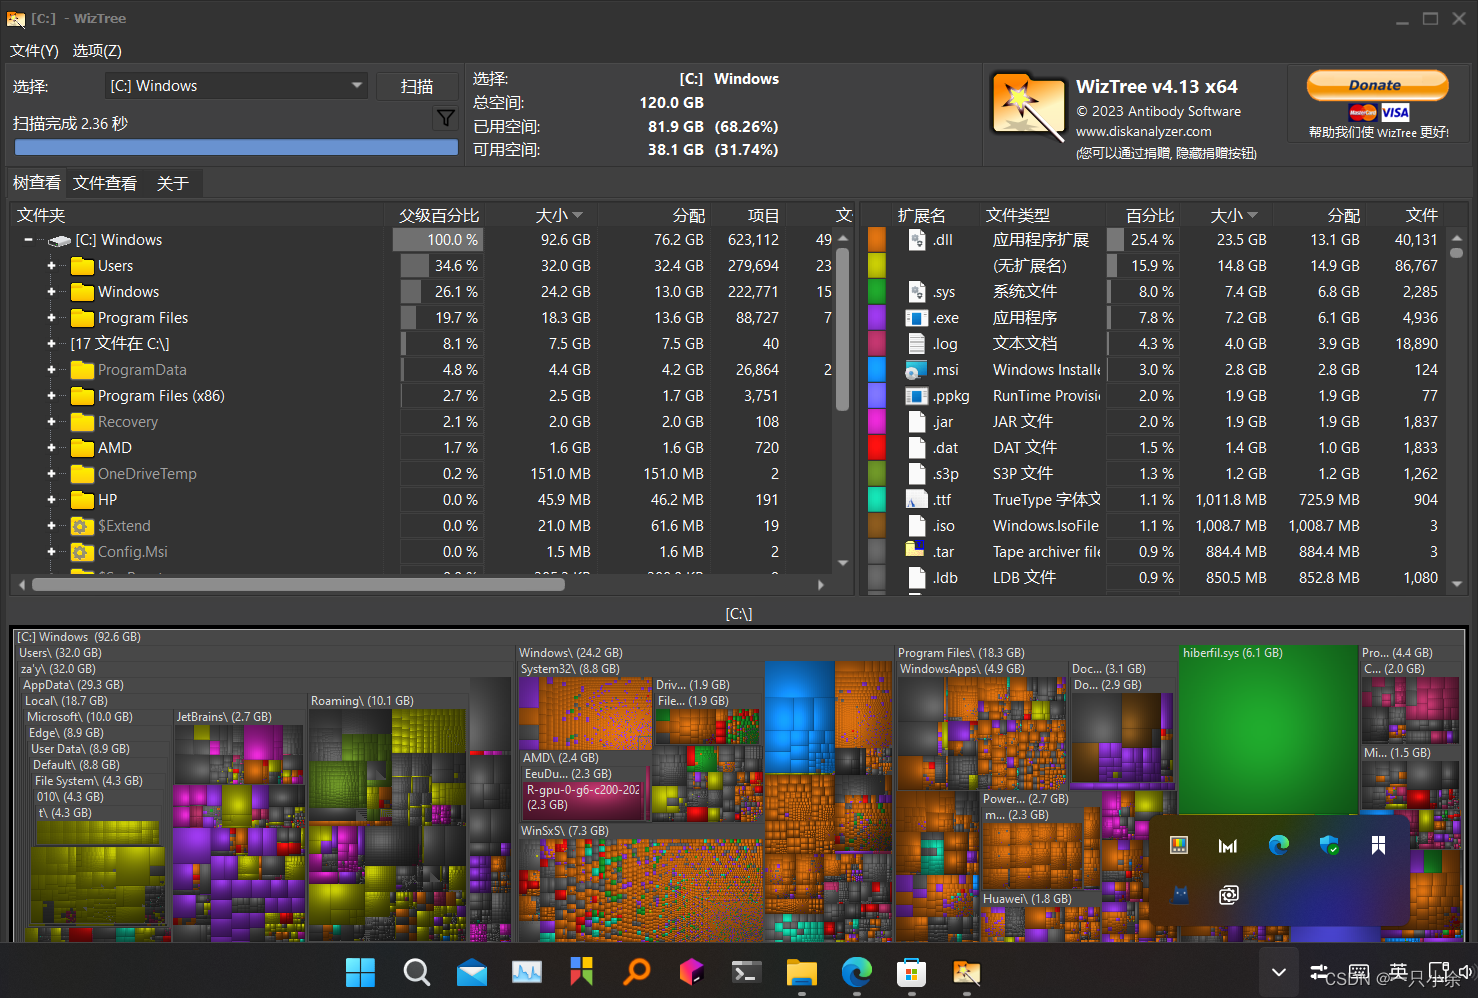Click the Roaming\ (10.1 GB) treemap label
The height and width of the screenshot is (998, 1478).
click(362, 701)
